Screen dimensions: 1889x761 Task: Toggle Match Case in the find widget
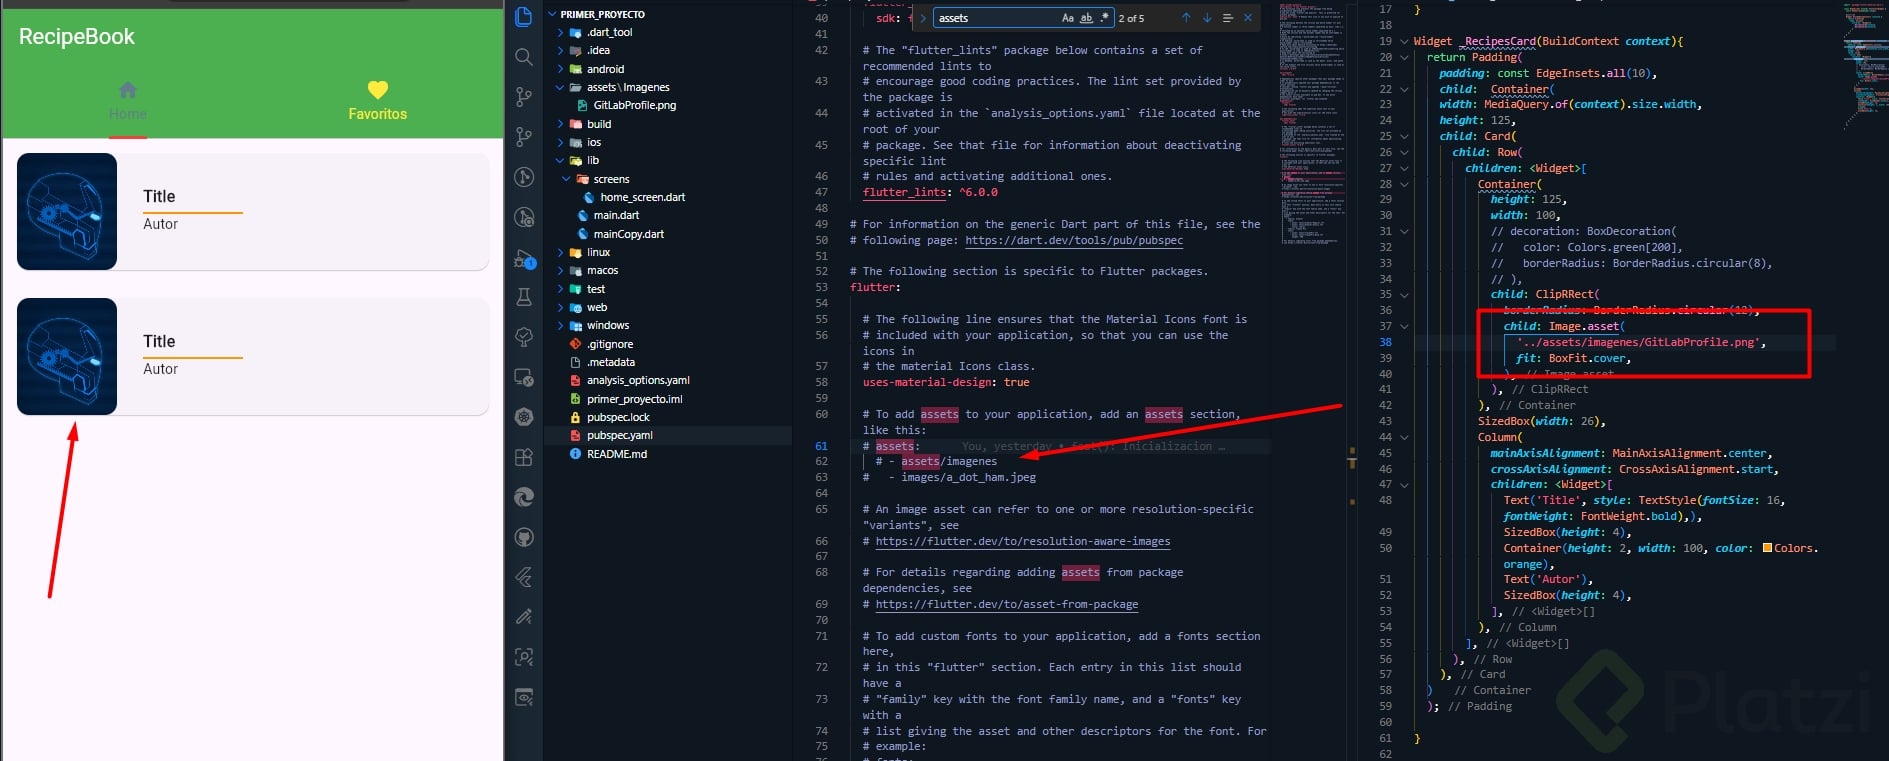[x=1068, y=18]
